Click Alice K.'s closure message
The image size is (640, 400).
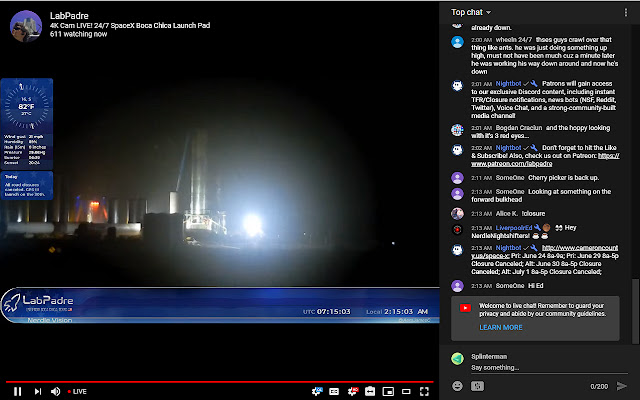click(x=533, y=213)
